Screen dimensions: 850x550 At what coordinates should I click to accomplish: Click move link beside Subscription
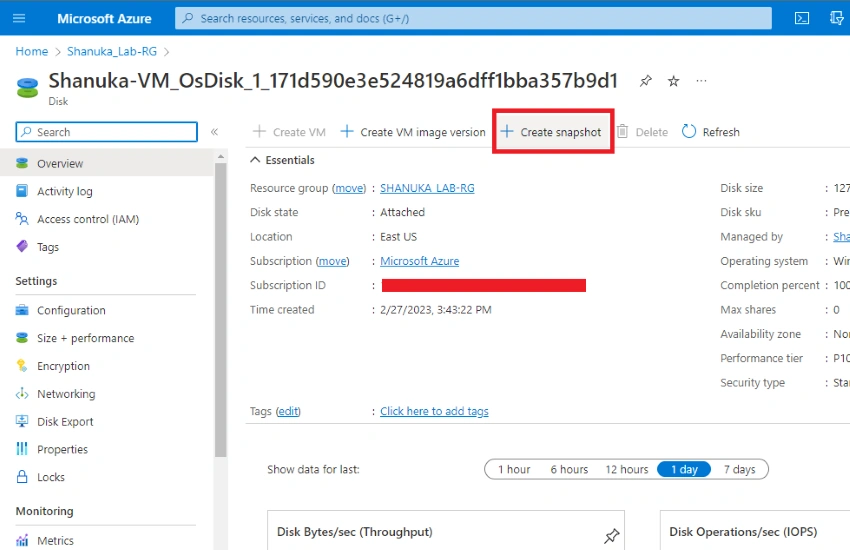tap(332, 261)
